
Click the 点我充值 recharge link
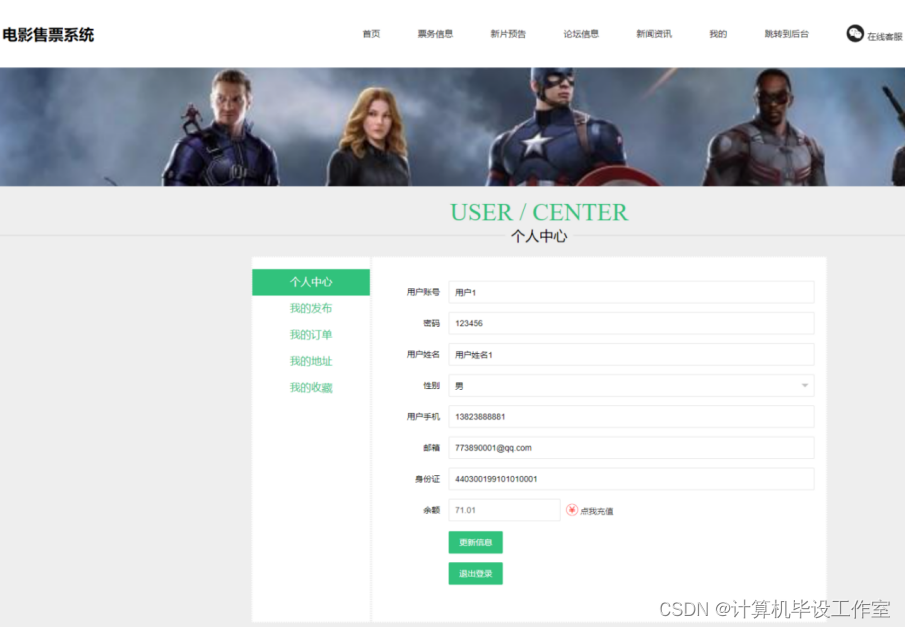pos(597,511)
